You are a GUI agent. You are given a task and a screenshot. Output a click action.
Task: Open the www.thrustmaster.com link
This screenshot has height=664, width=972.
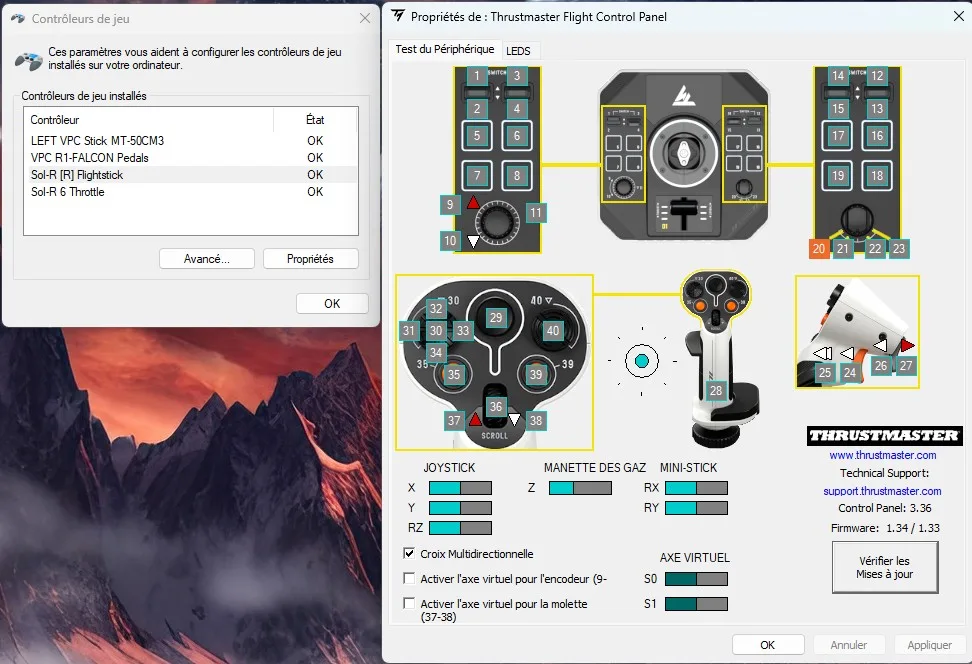click(x=883, y=455)
